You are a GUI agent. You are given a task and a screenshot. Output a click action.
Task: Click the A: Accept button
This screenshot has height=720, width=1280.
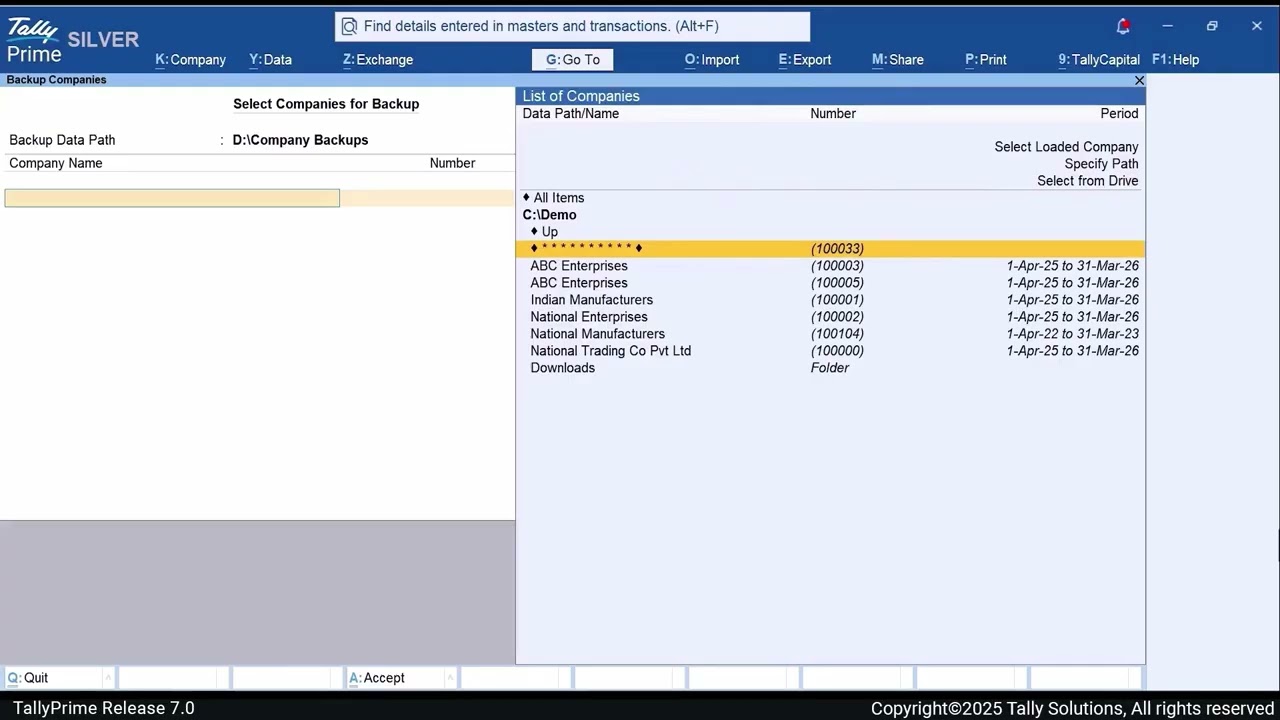tap(401, 678)
